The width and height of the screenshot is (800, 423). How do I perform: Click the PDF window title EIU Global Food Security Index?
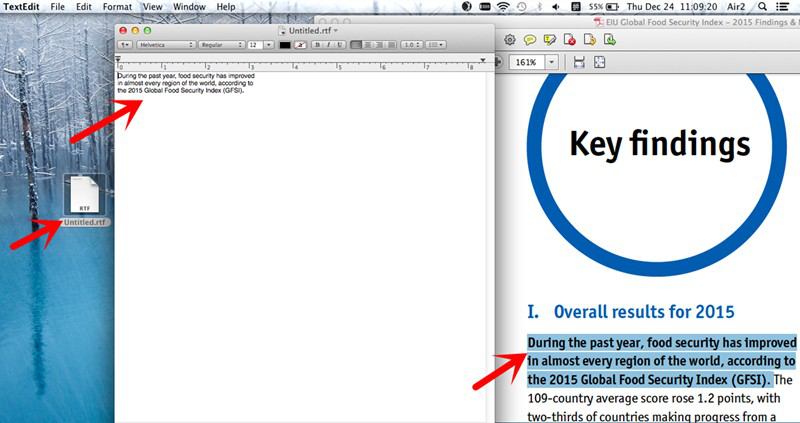point(702,22)
